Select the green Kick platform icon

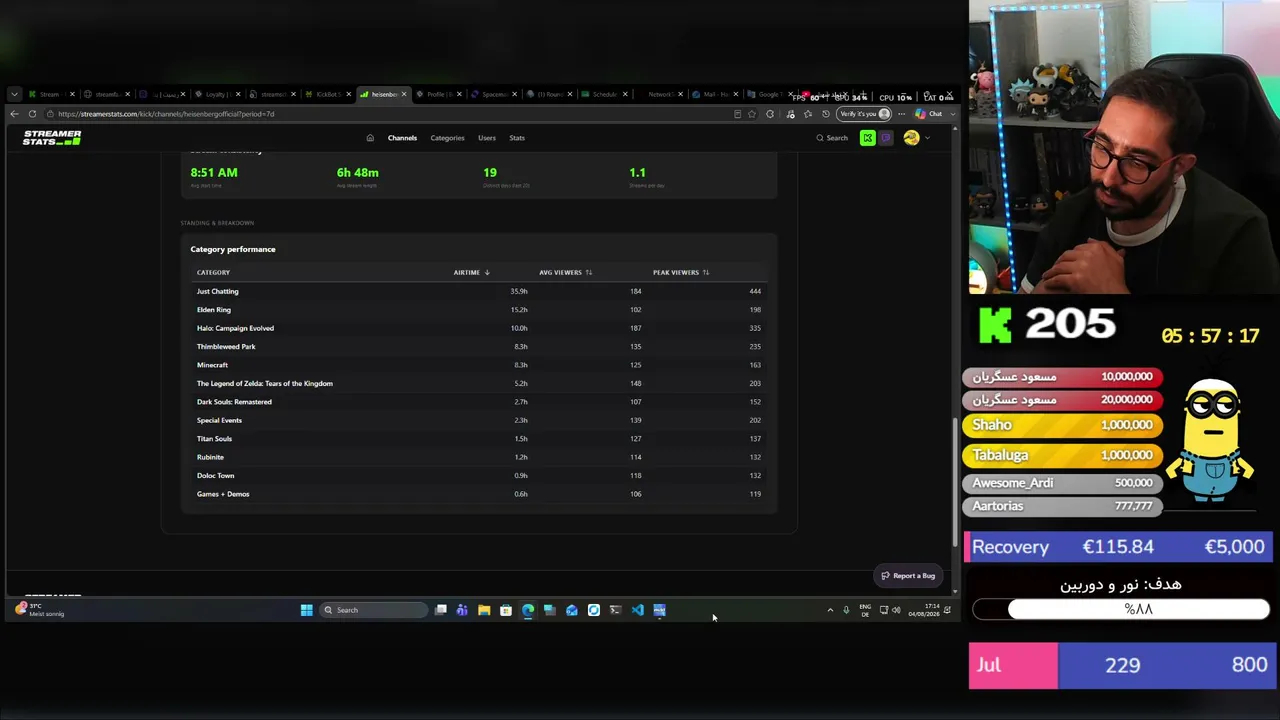(867, 138)
